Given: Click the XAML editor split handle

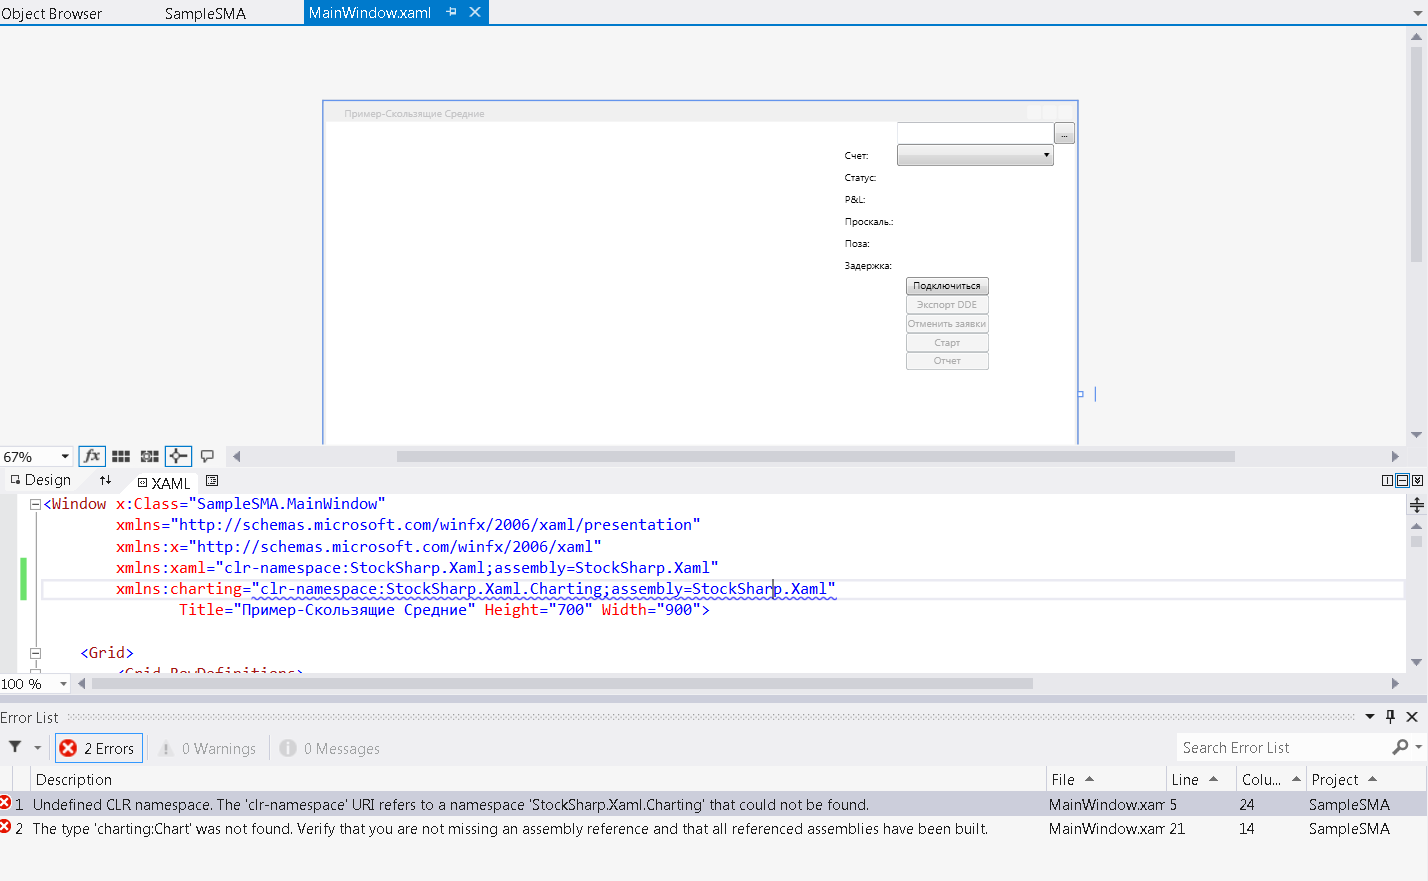Looking at the screenshot, I should tap(1416, 506).
